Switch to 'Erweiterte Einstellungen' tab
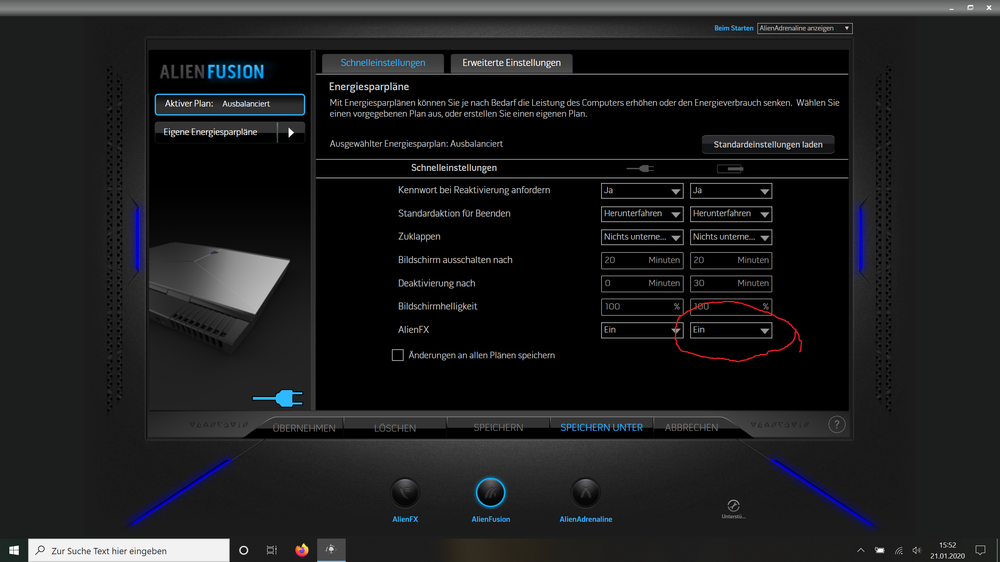Image resolution: width=1000 pixels, height=562 pixels. (511, 63)
